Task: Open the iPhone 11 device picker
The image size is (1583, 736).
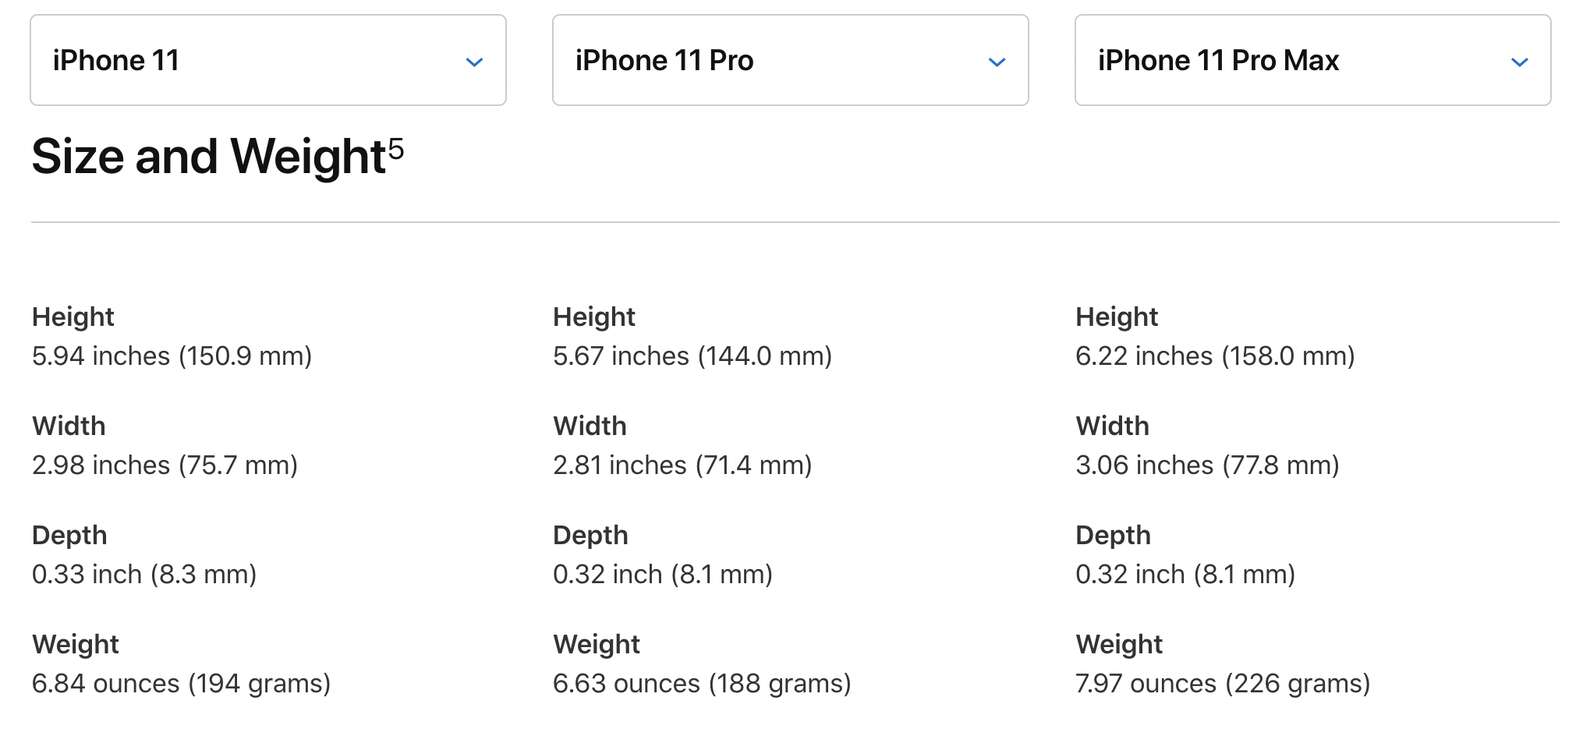Action: pyautogui.click(x=267, y=60)
